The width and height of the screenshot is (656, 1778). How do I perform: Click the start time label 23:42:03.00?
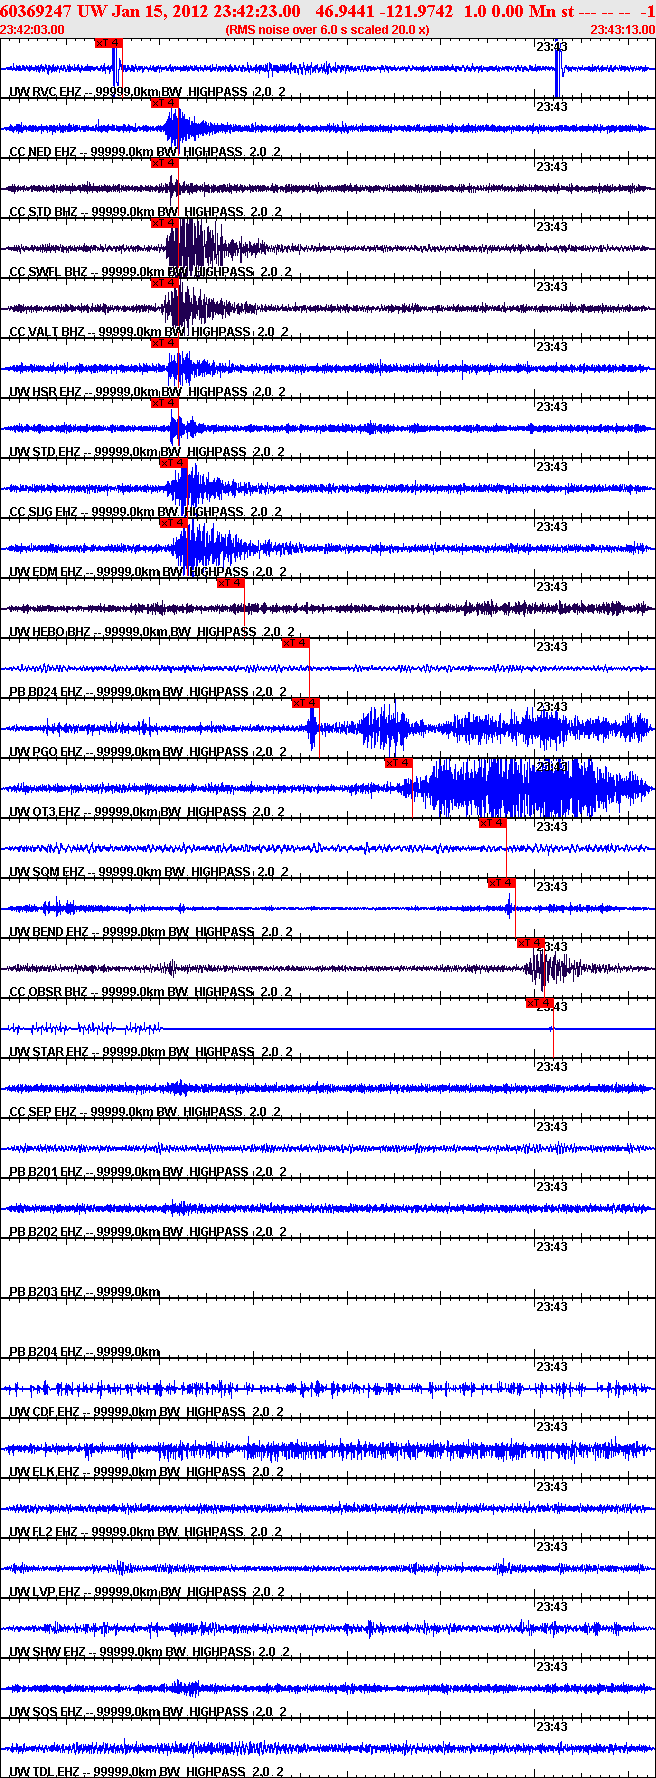coord(32,29)
